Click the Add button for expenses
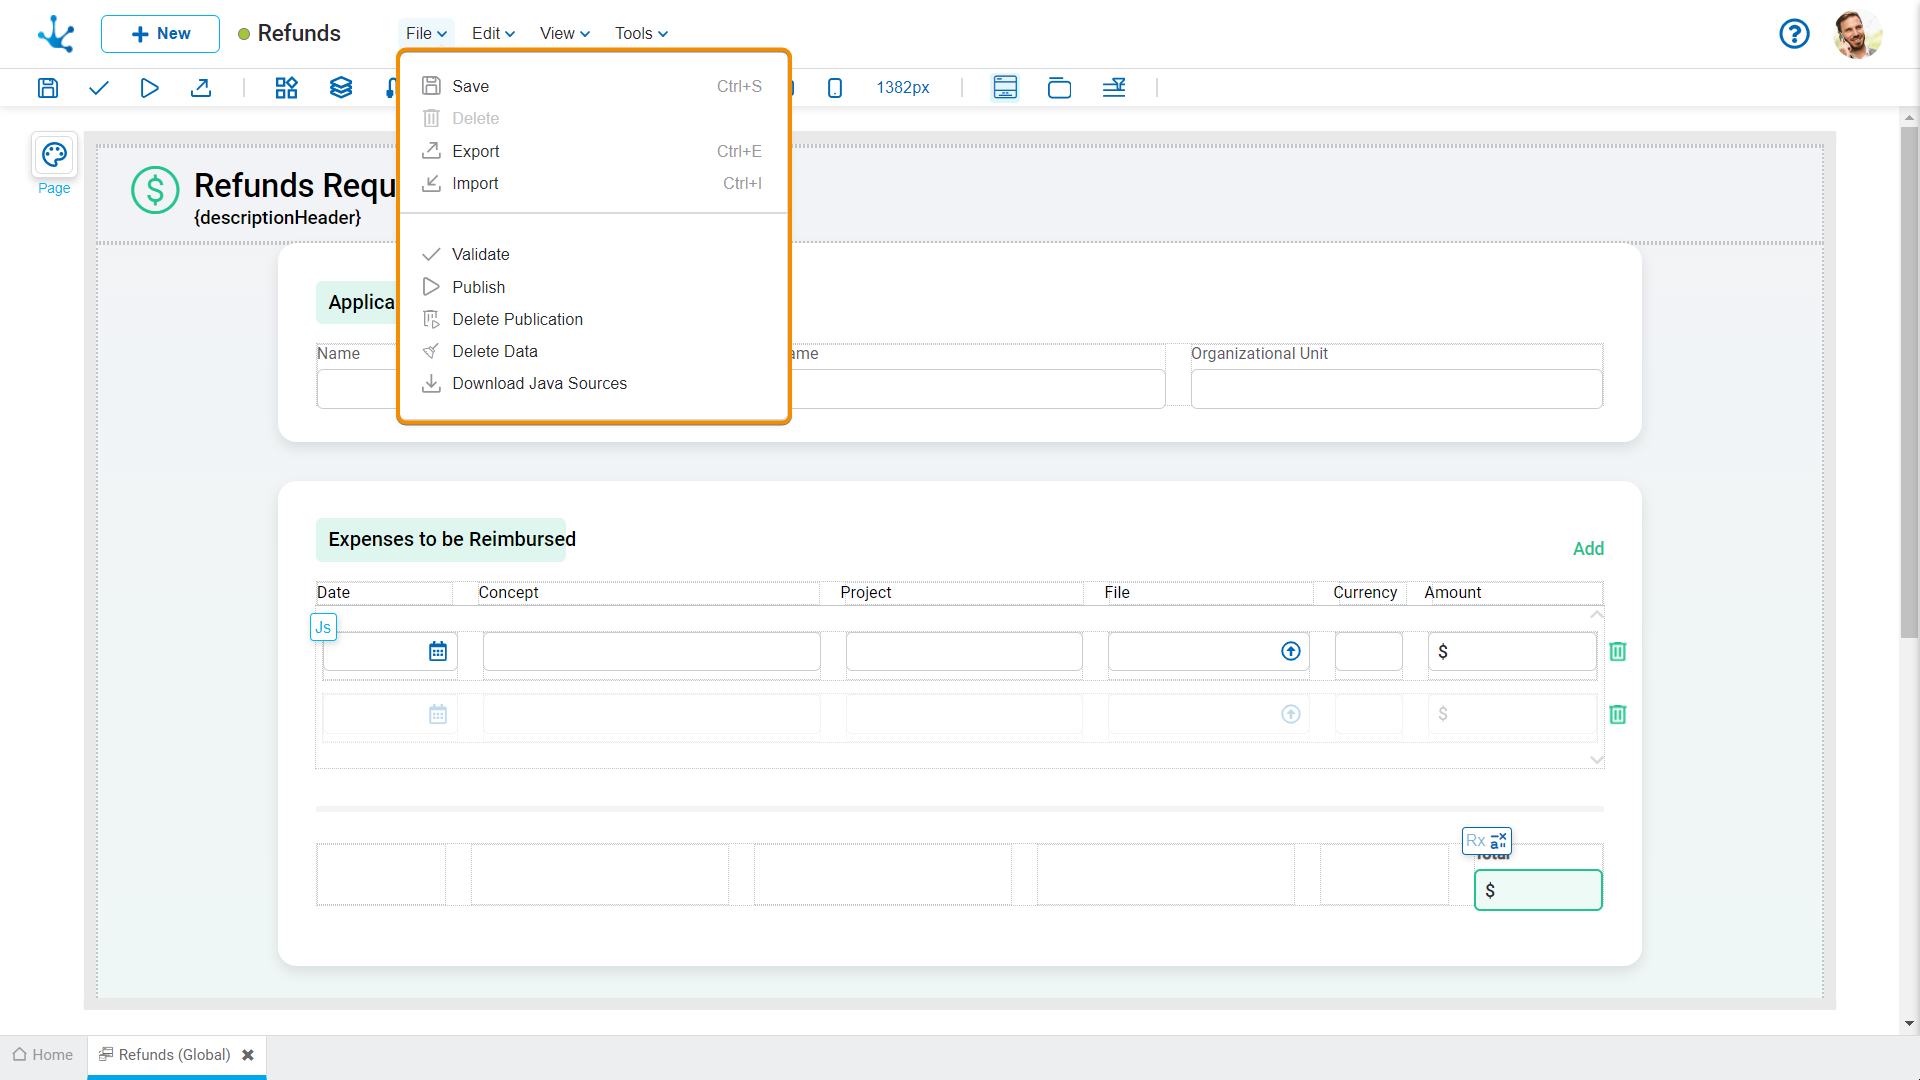 coord(1589,547)
